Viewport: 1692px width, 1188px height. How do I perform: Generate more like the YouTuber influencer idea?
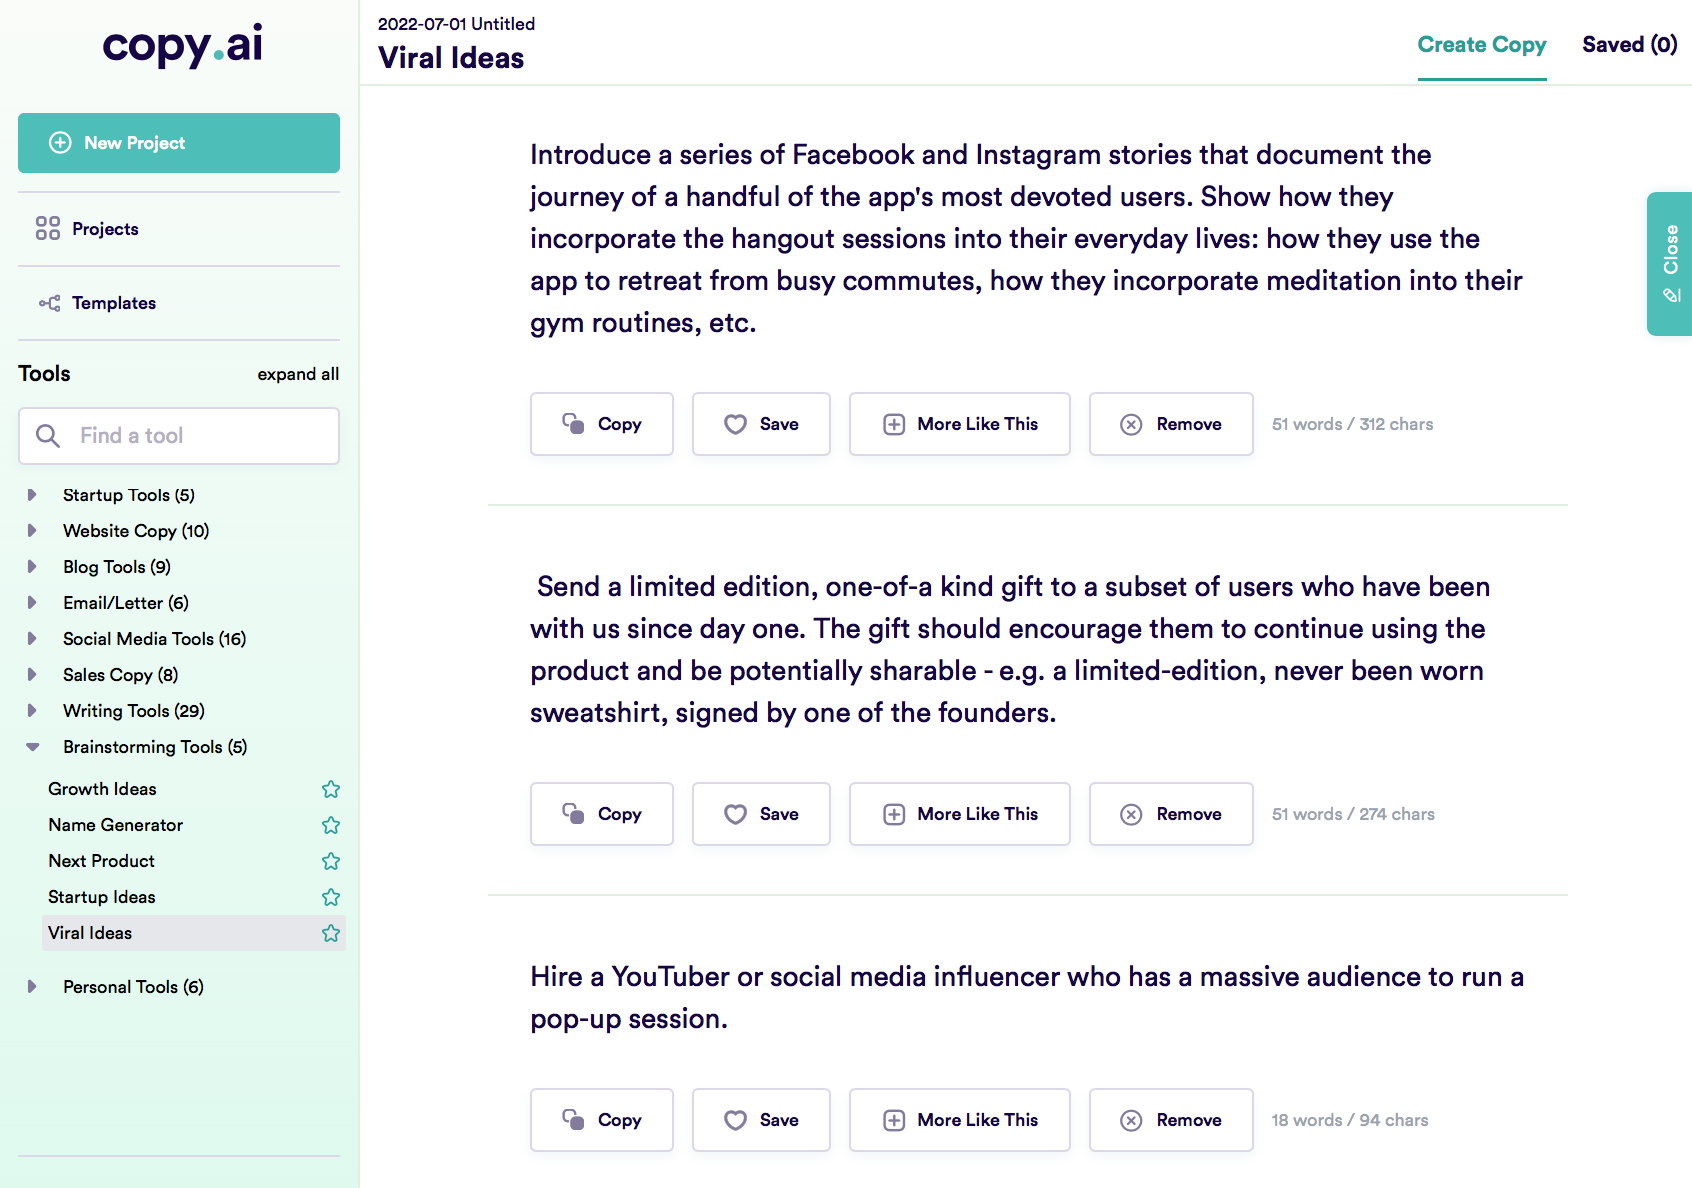tap(959, 1120)
